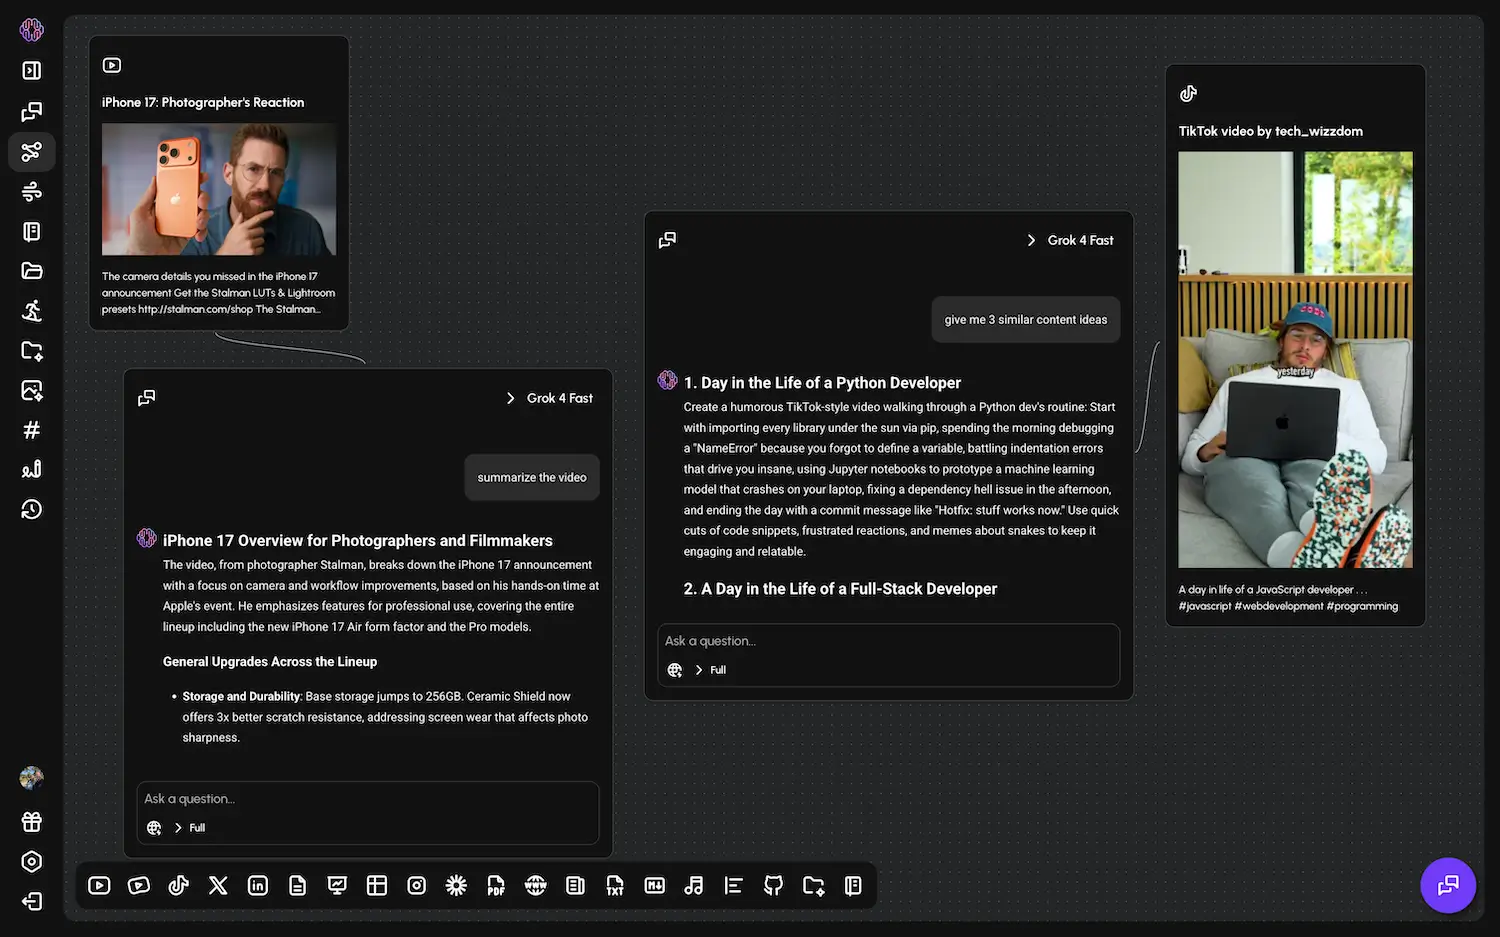Click the Markdown file icon in bottom toolbar

point(655,885)
